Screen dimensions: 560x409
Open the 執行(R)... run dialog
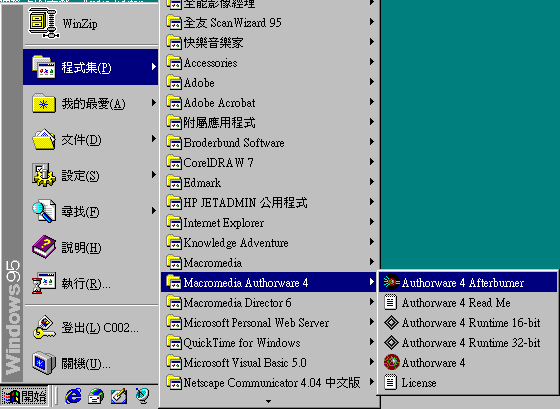coord(91,283)
